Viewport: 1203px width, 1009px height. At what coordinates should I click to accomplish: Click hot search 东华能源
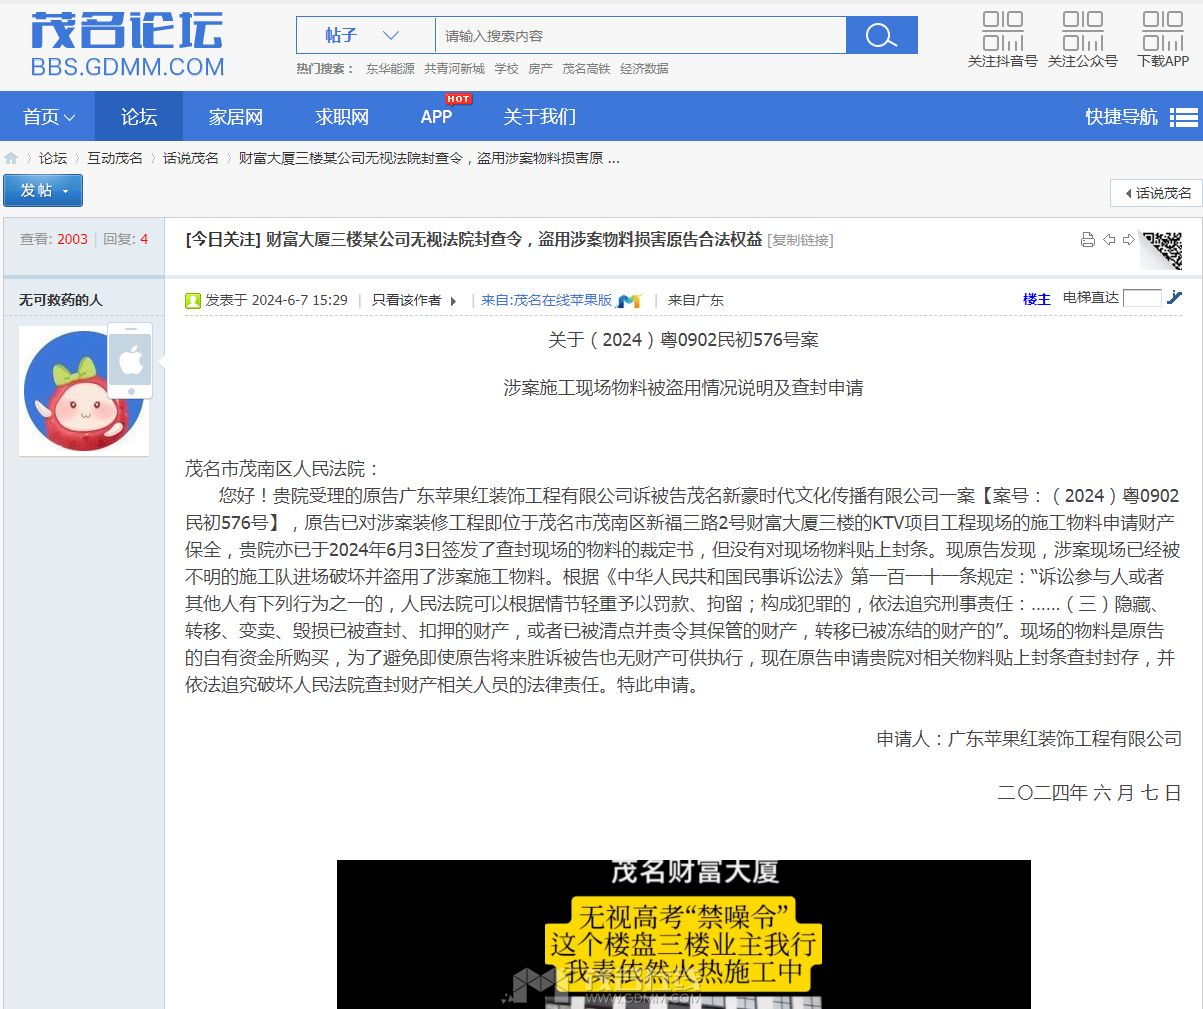(390, 69)
